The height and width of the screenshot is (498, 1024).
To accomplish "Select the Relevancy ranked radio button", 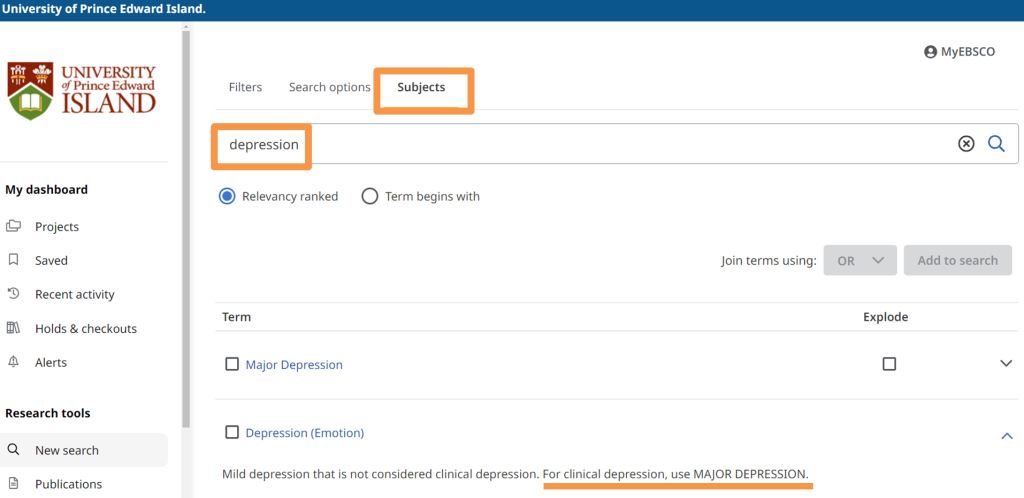I will (x=227, y=197).
